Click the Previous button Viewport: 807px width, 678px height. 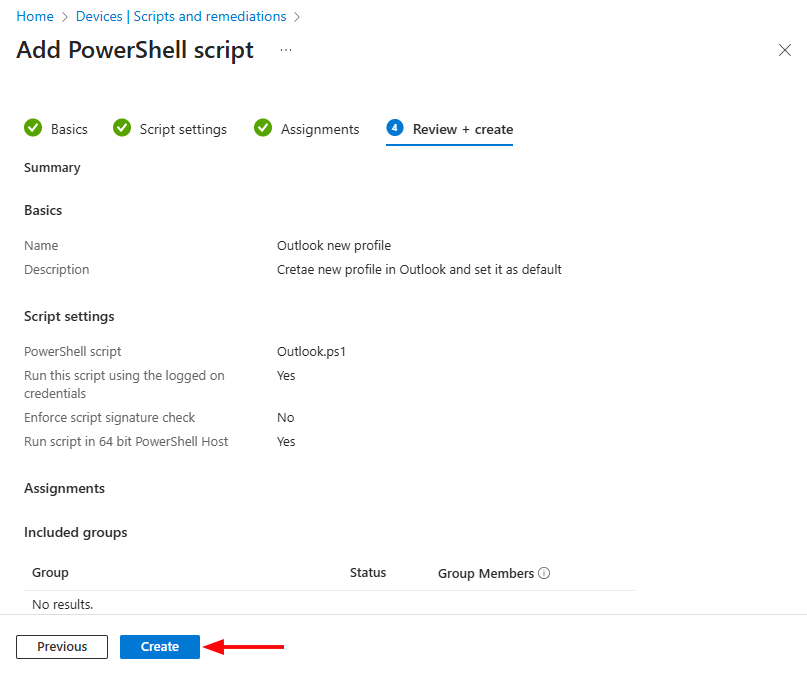point(62,647)
